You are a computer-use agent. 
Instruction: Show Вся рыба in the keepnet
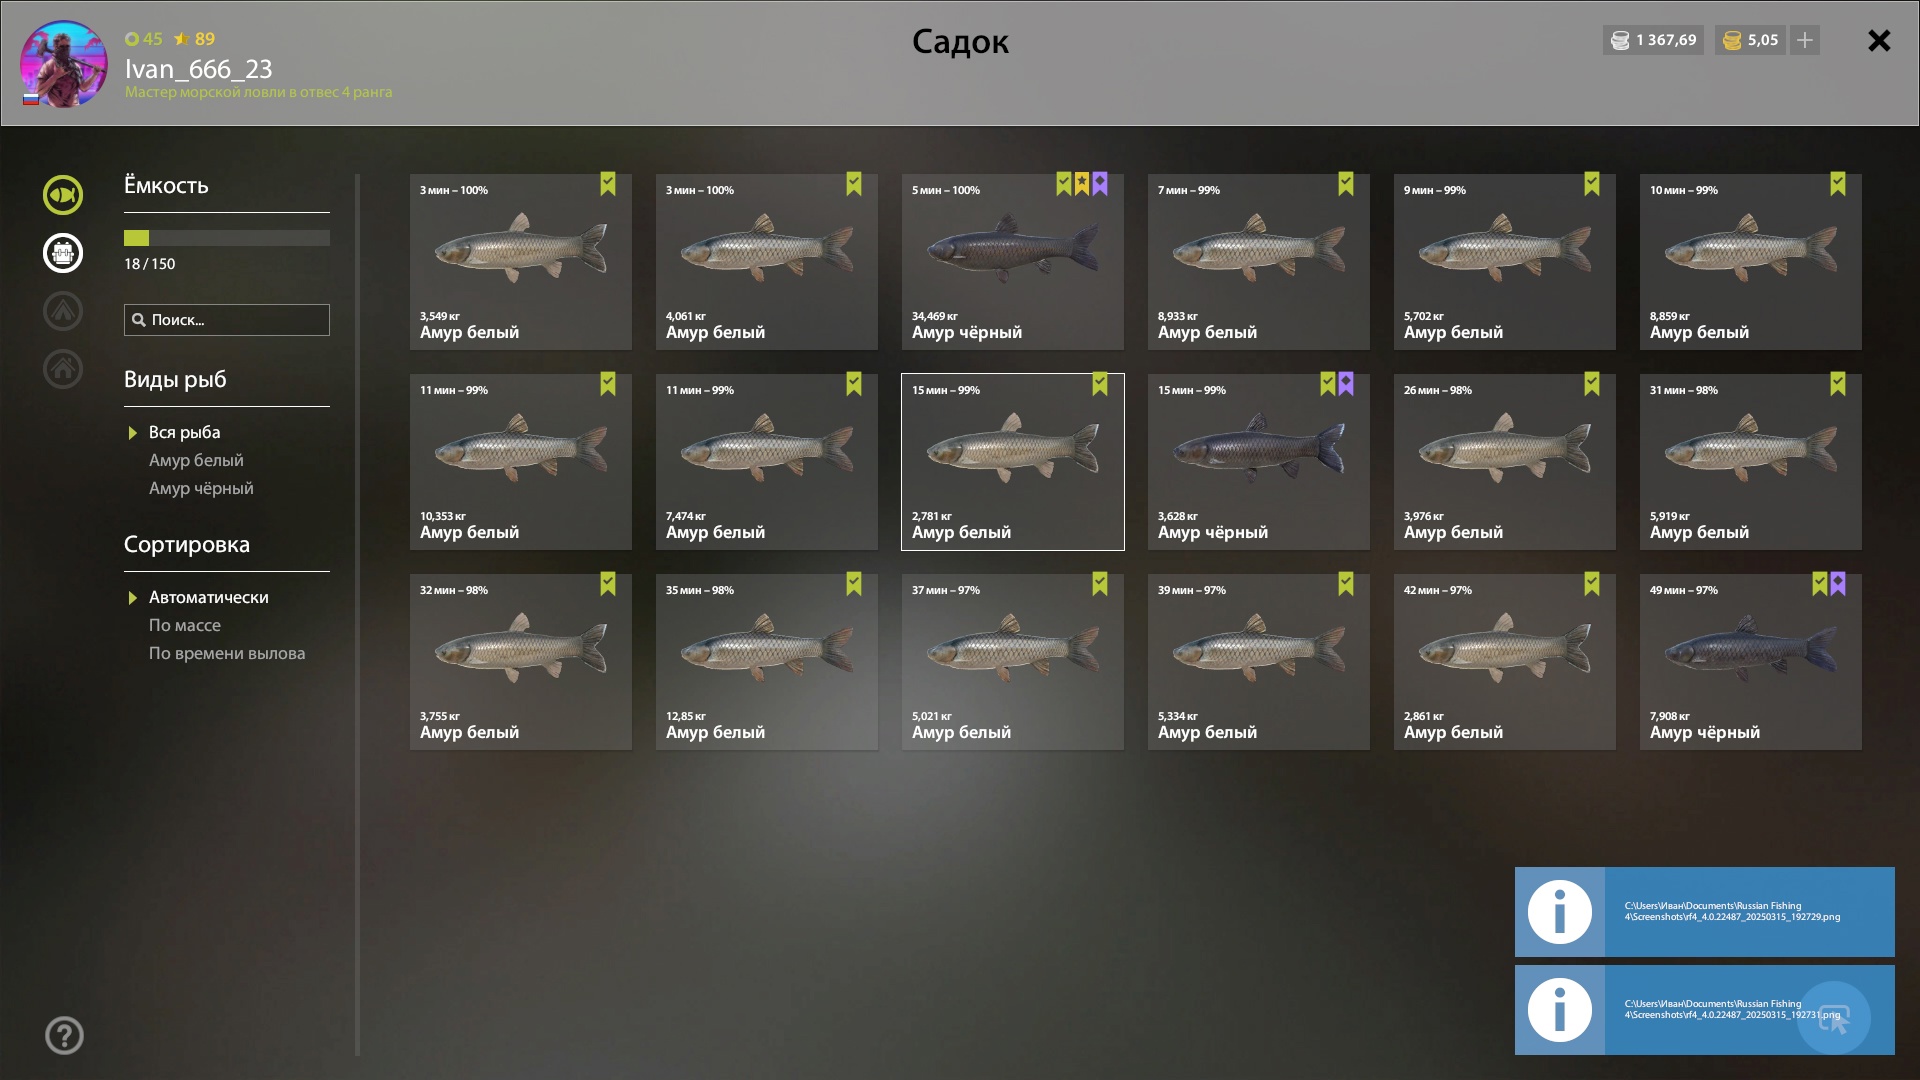click(185, 433)
